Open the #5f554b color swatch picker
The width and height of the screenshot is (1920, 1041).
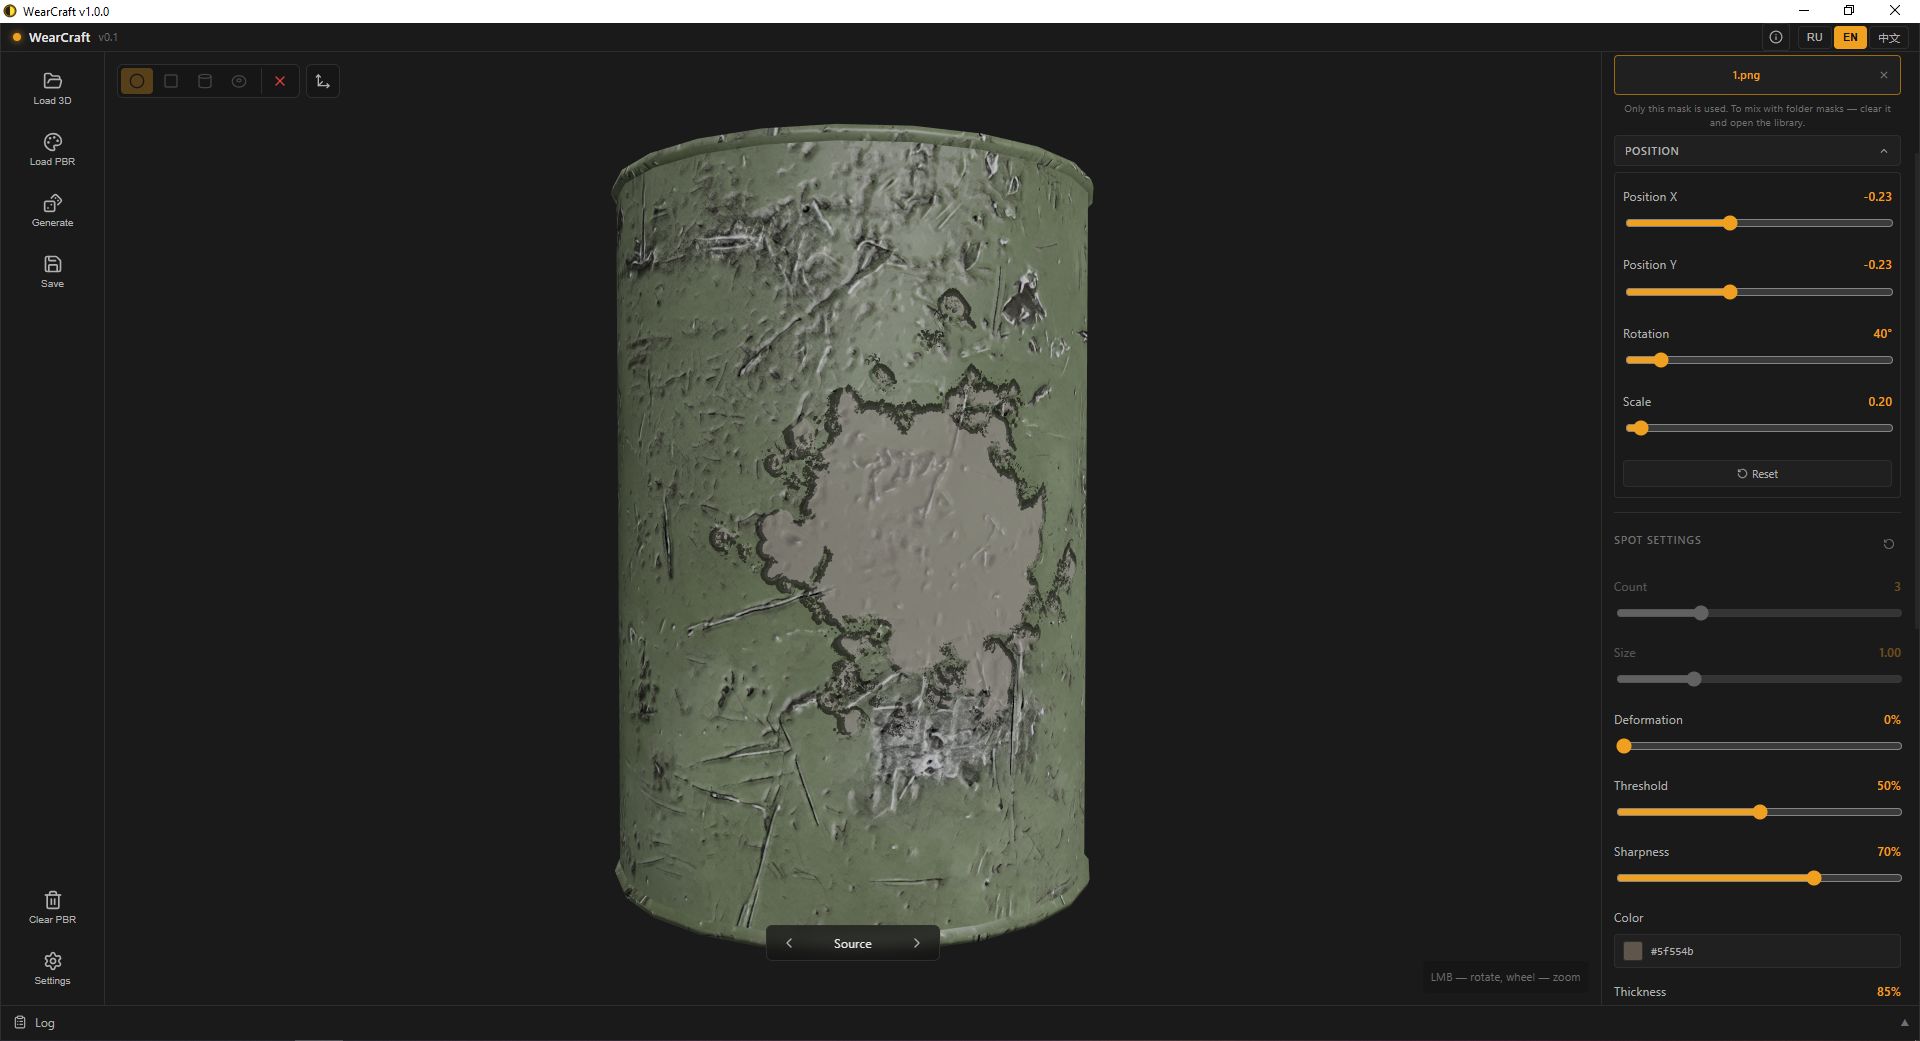pos(1633,951)
